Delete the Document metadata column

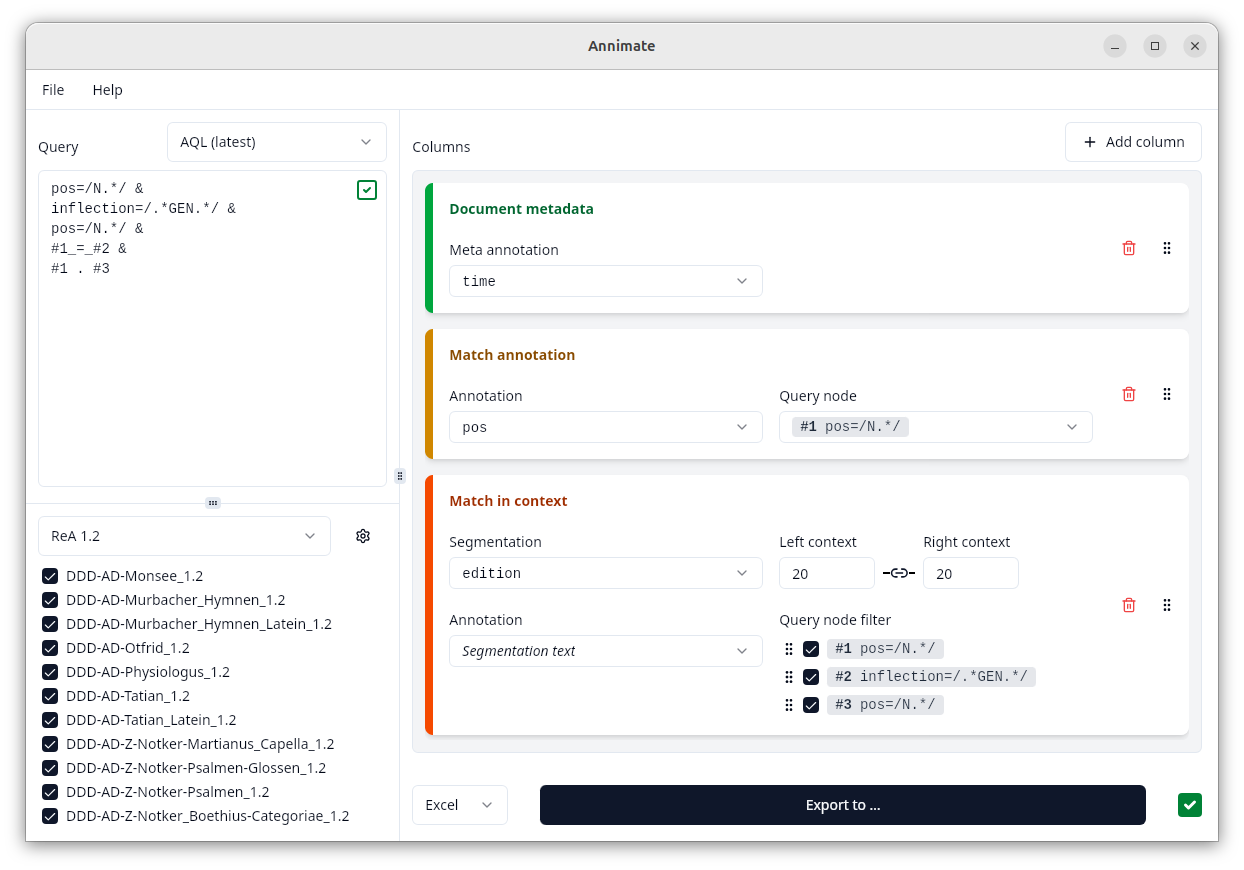(1129, 248)
